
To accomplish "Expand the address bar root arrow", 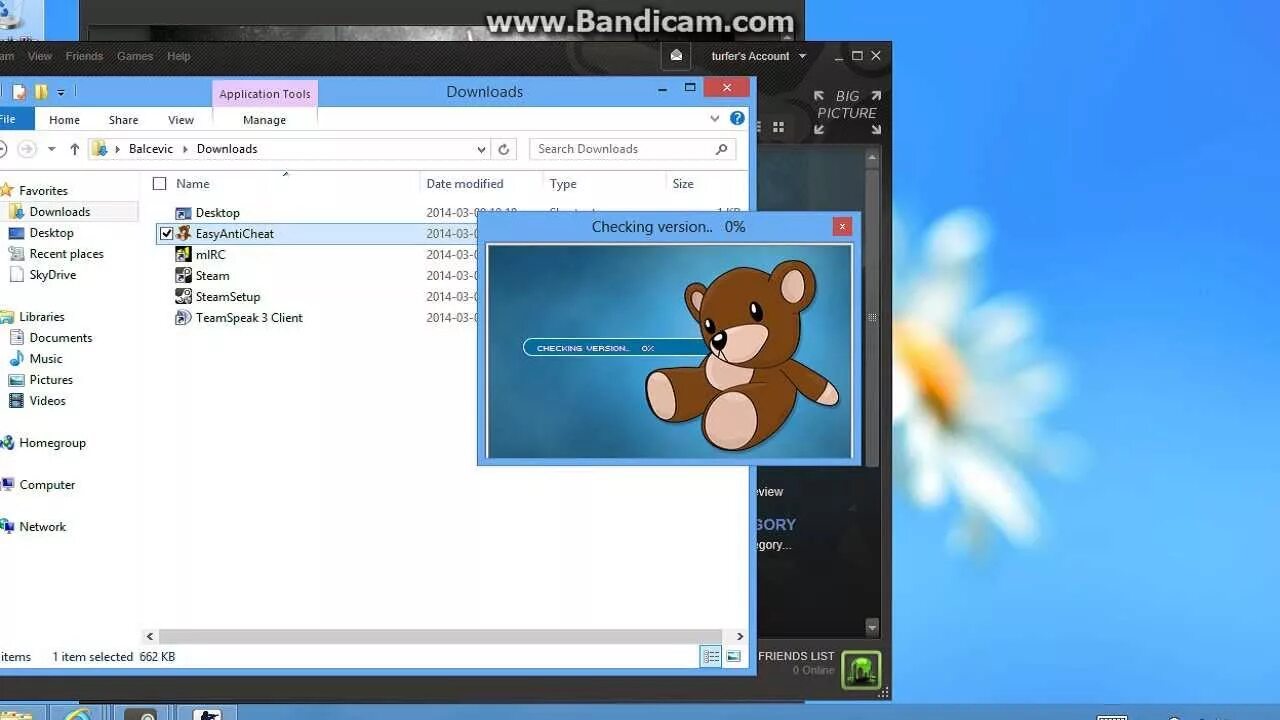I will click(x=117, y=149).
